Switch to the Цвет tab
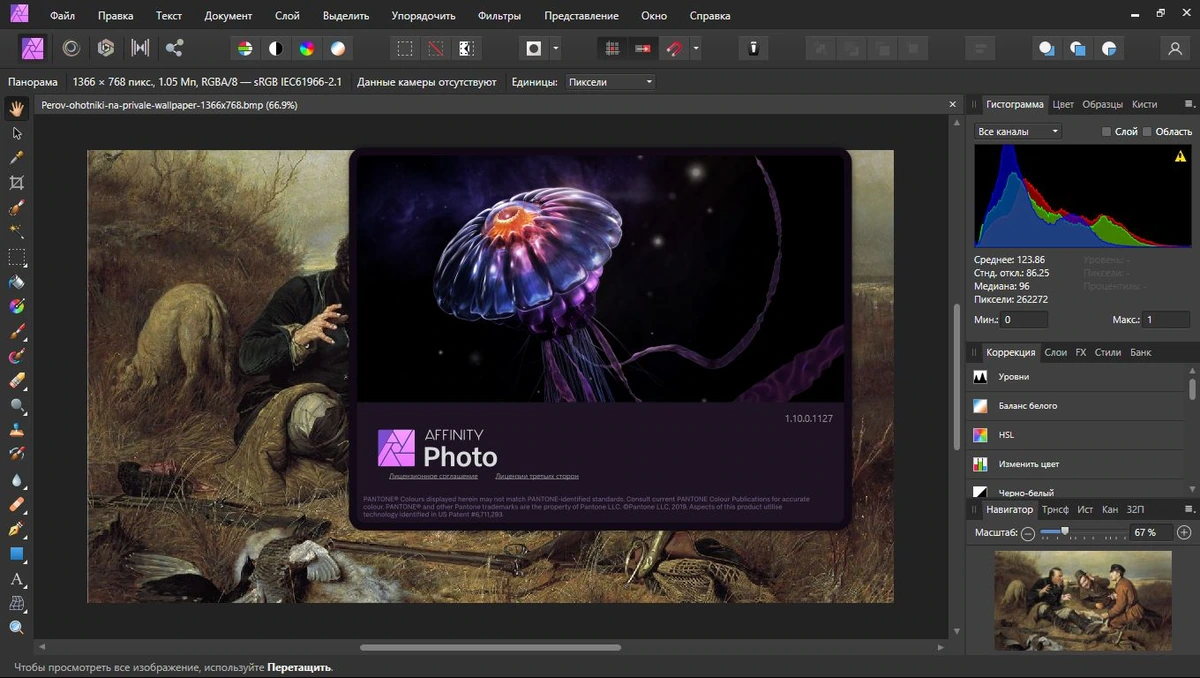The image size is (1200, 678). (1063, 104)
